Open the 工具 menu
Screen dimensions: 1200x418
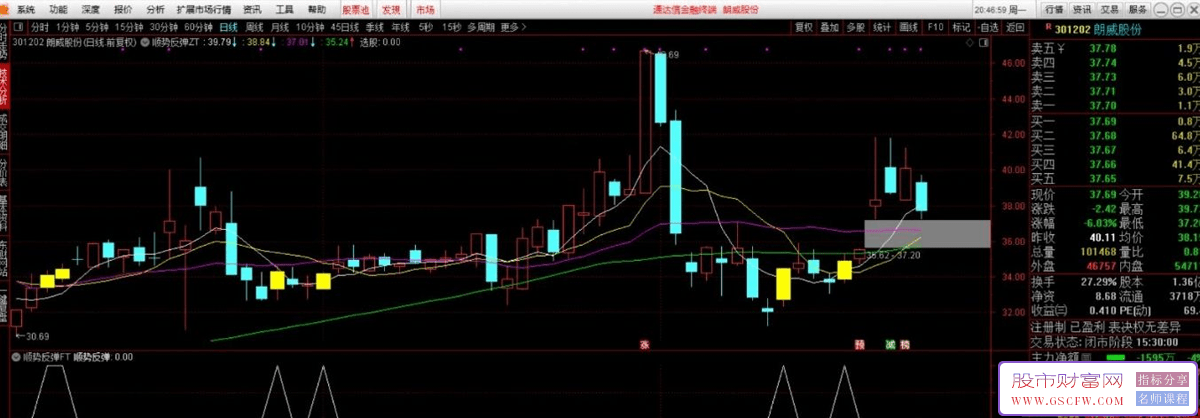pos(285,8)
